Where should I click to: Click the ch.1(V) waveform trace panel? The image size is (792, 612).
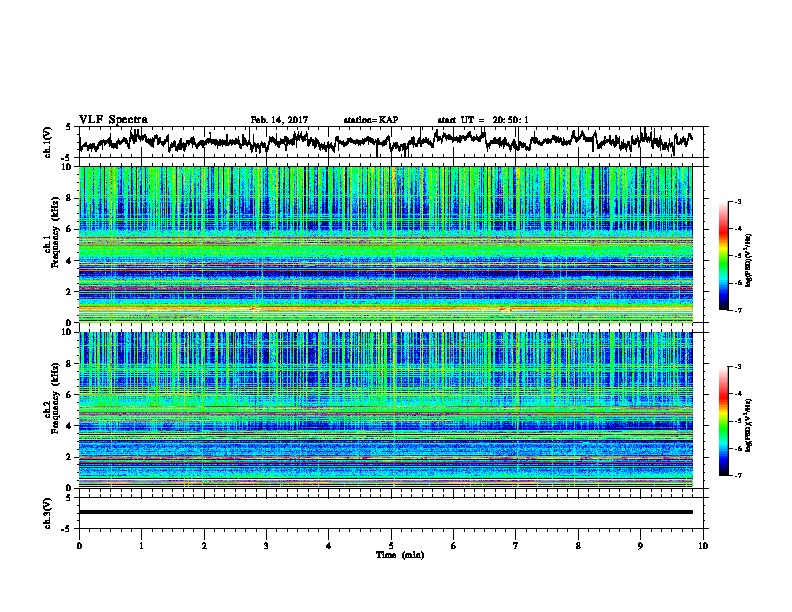[x=391, y=142]
